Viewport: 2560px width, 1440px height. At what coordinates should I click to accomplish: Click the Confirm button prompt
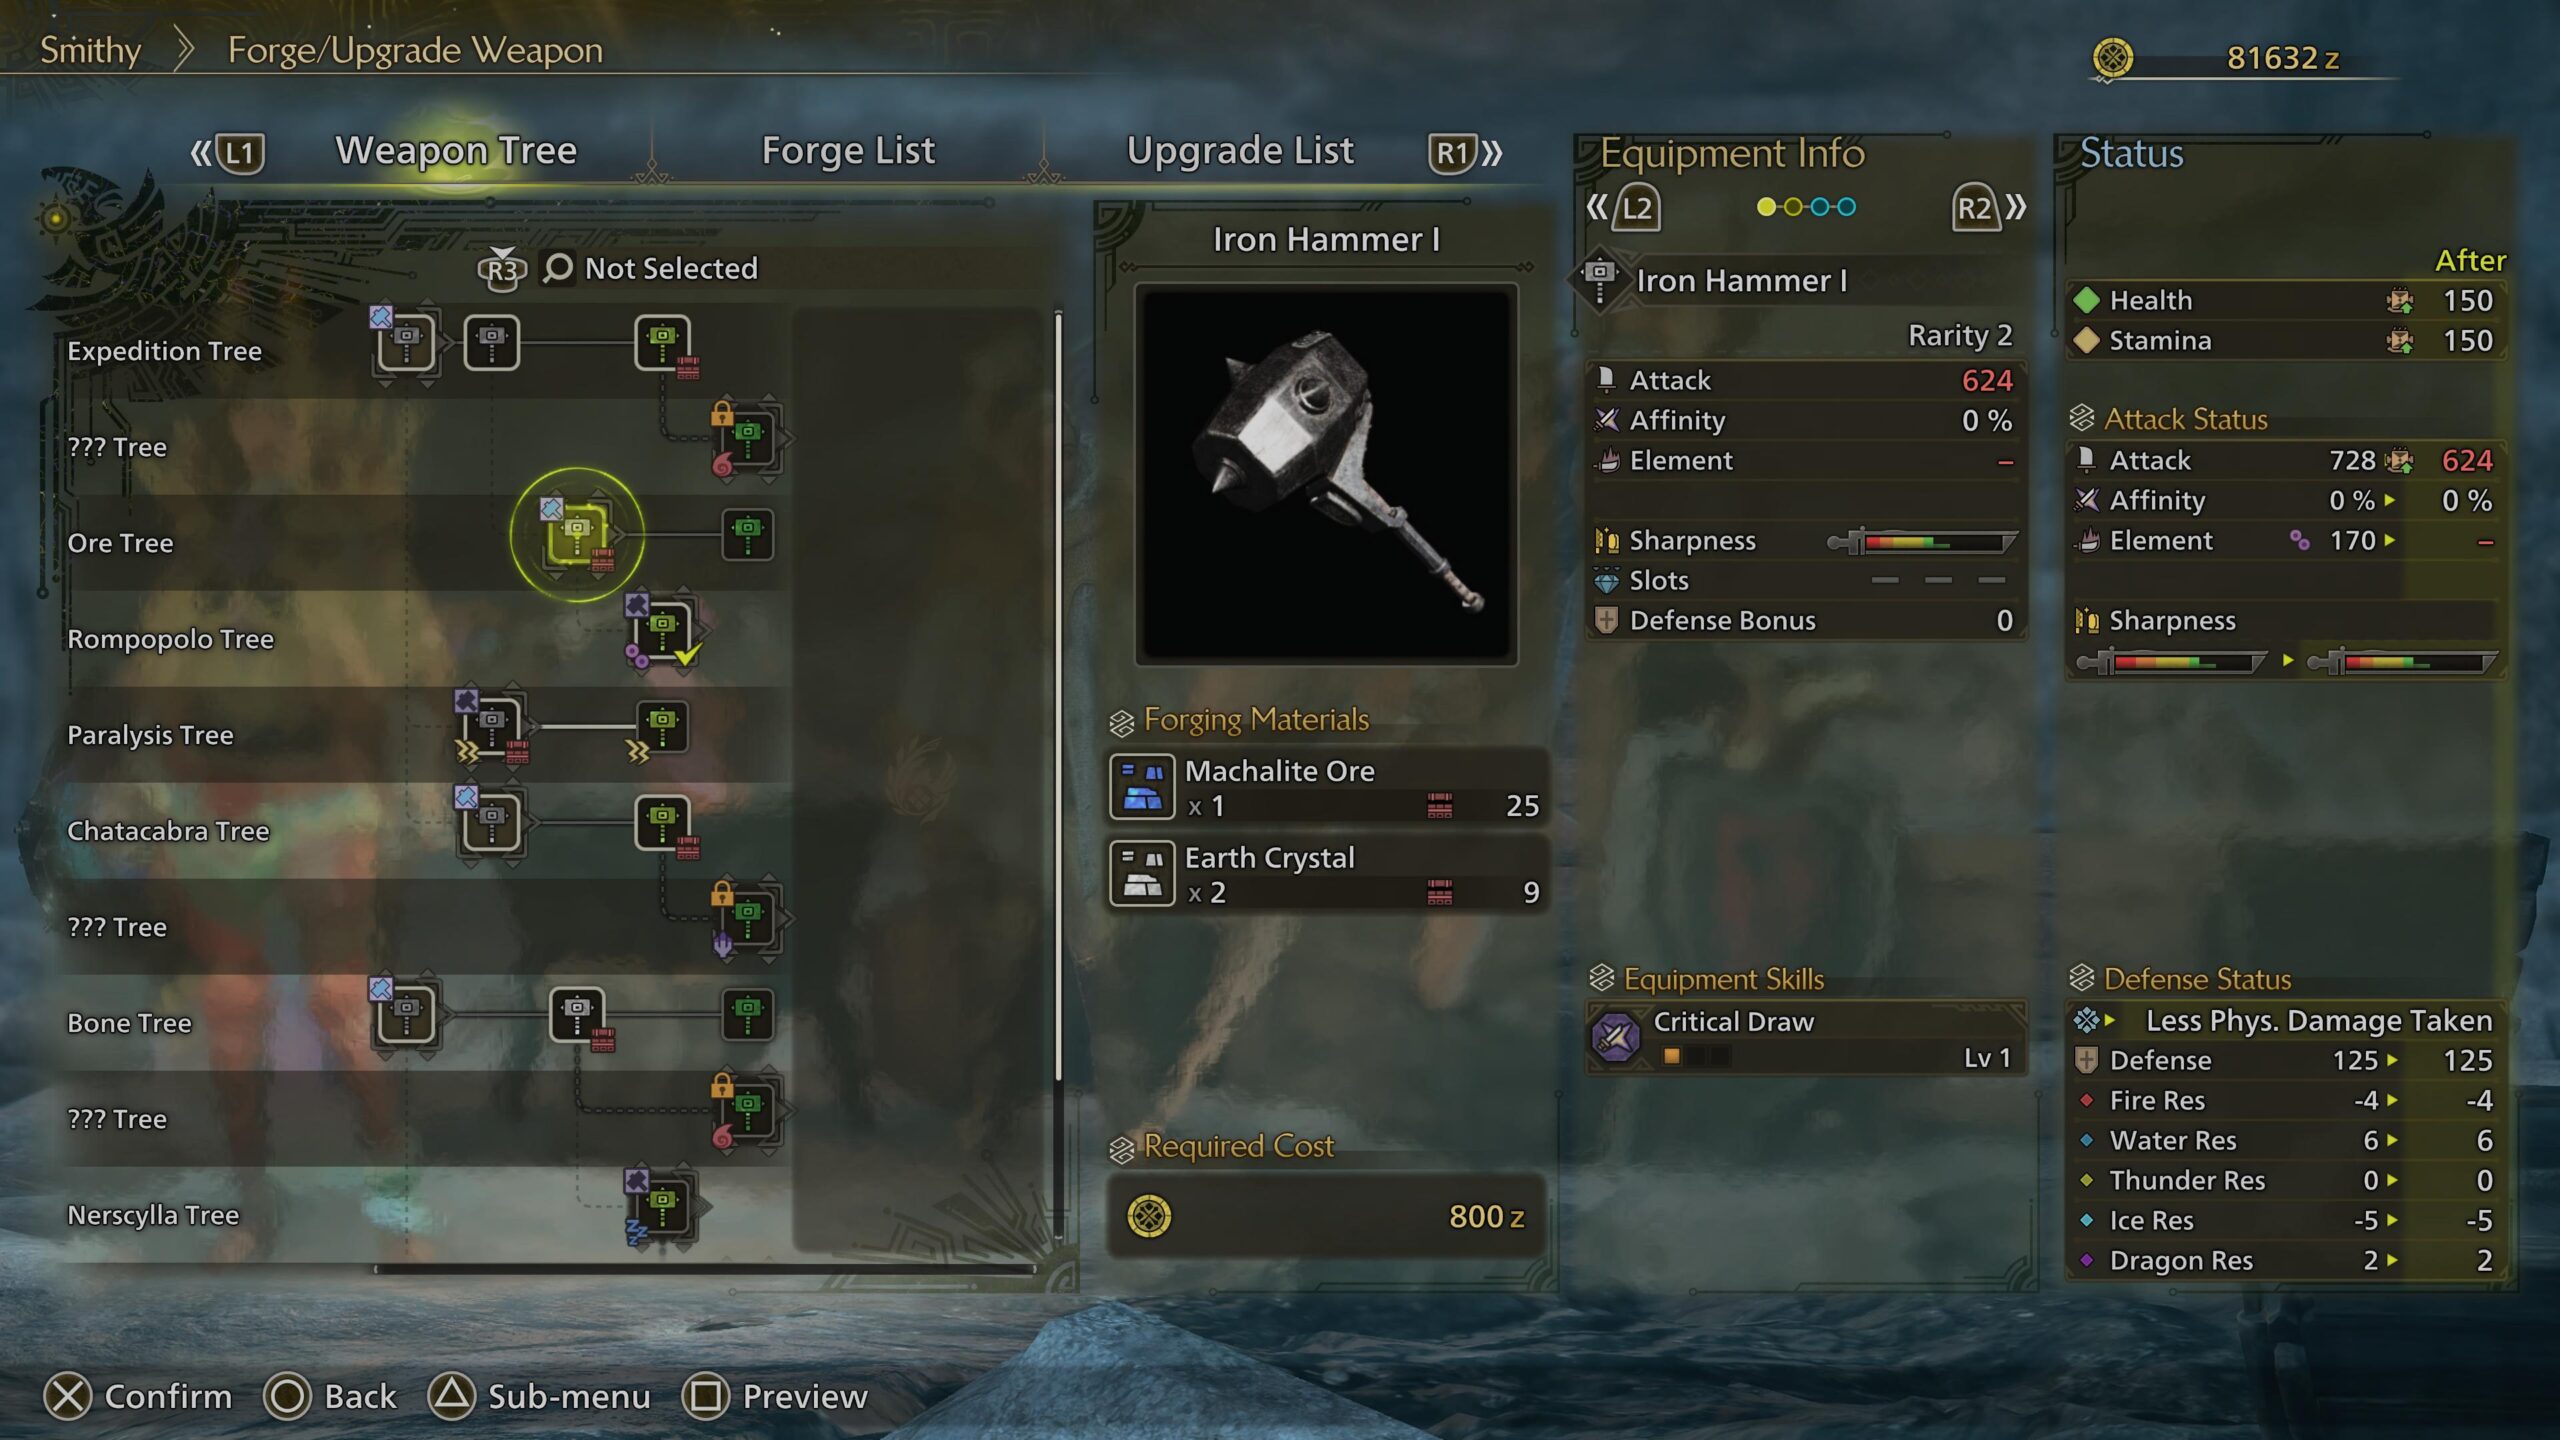[x=138, y=1396]
